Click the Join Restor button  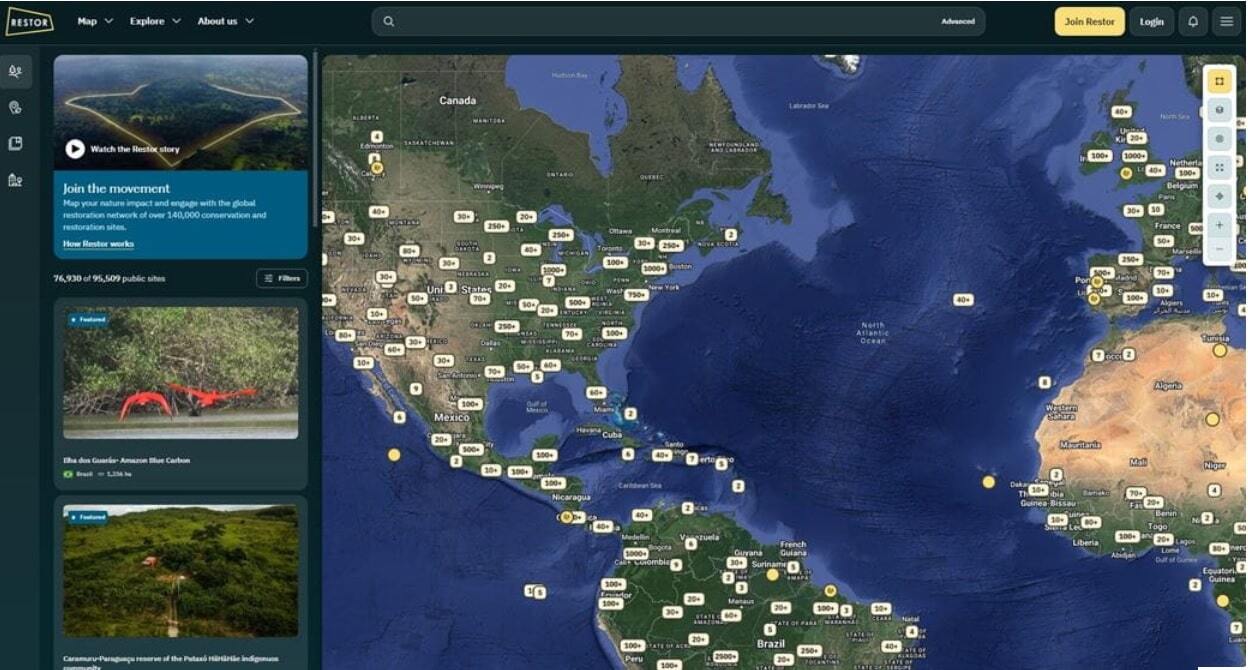[1089, 21]
